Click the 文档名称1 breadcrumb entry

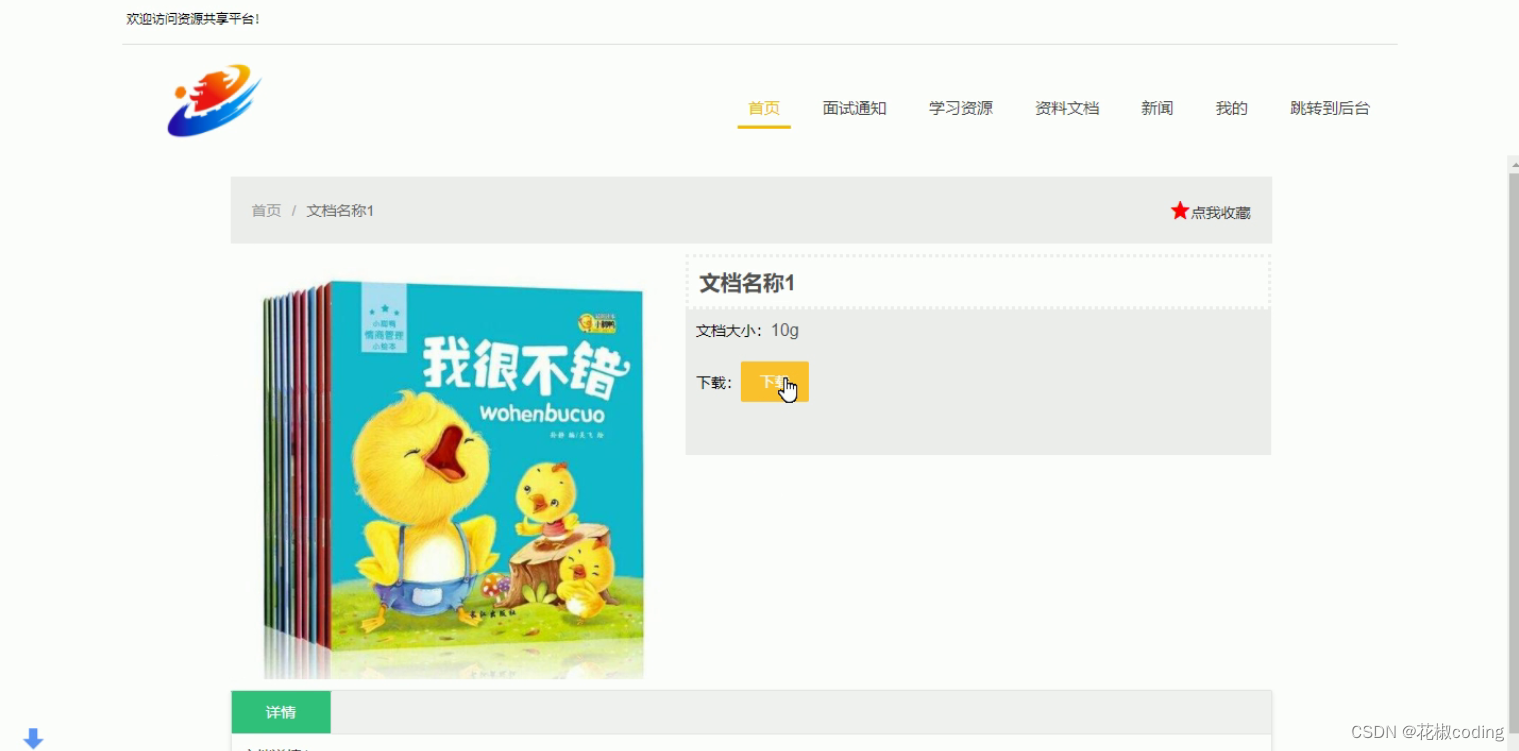click(x=340, y=210)
